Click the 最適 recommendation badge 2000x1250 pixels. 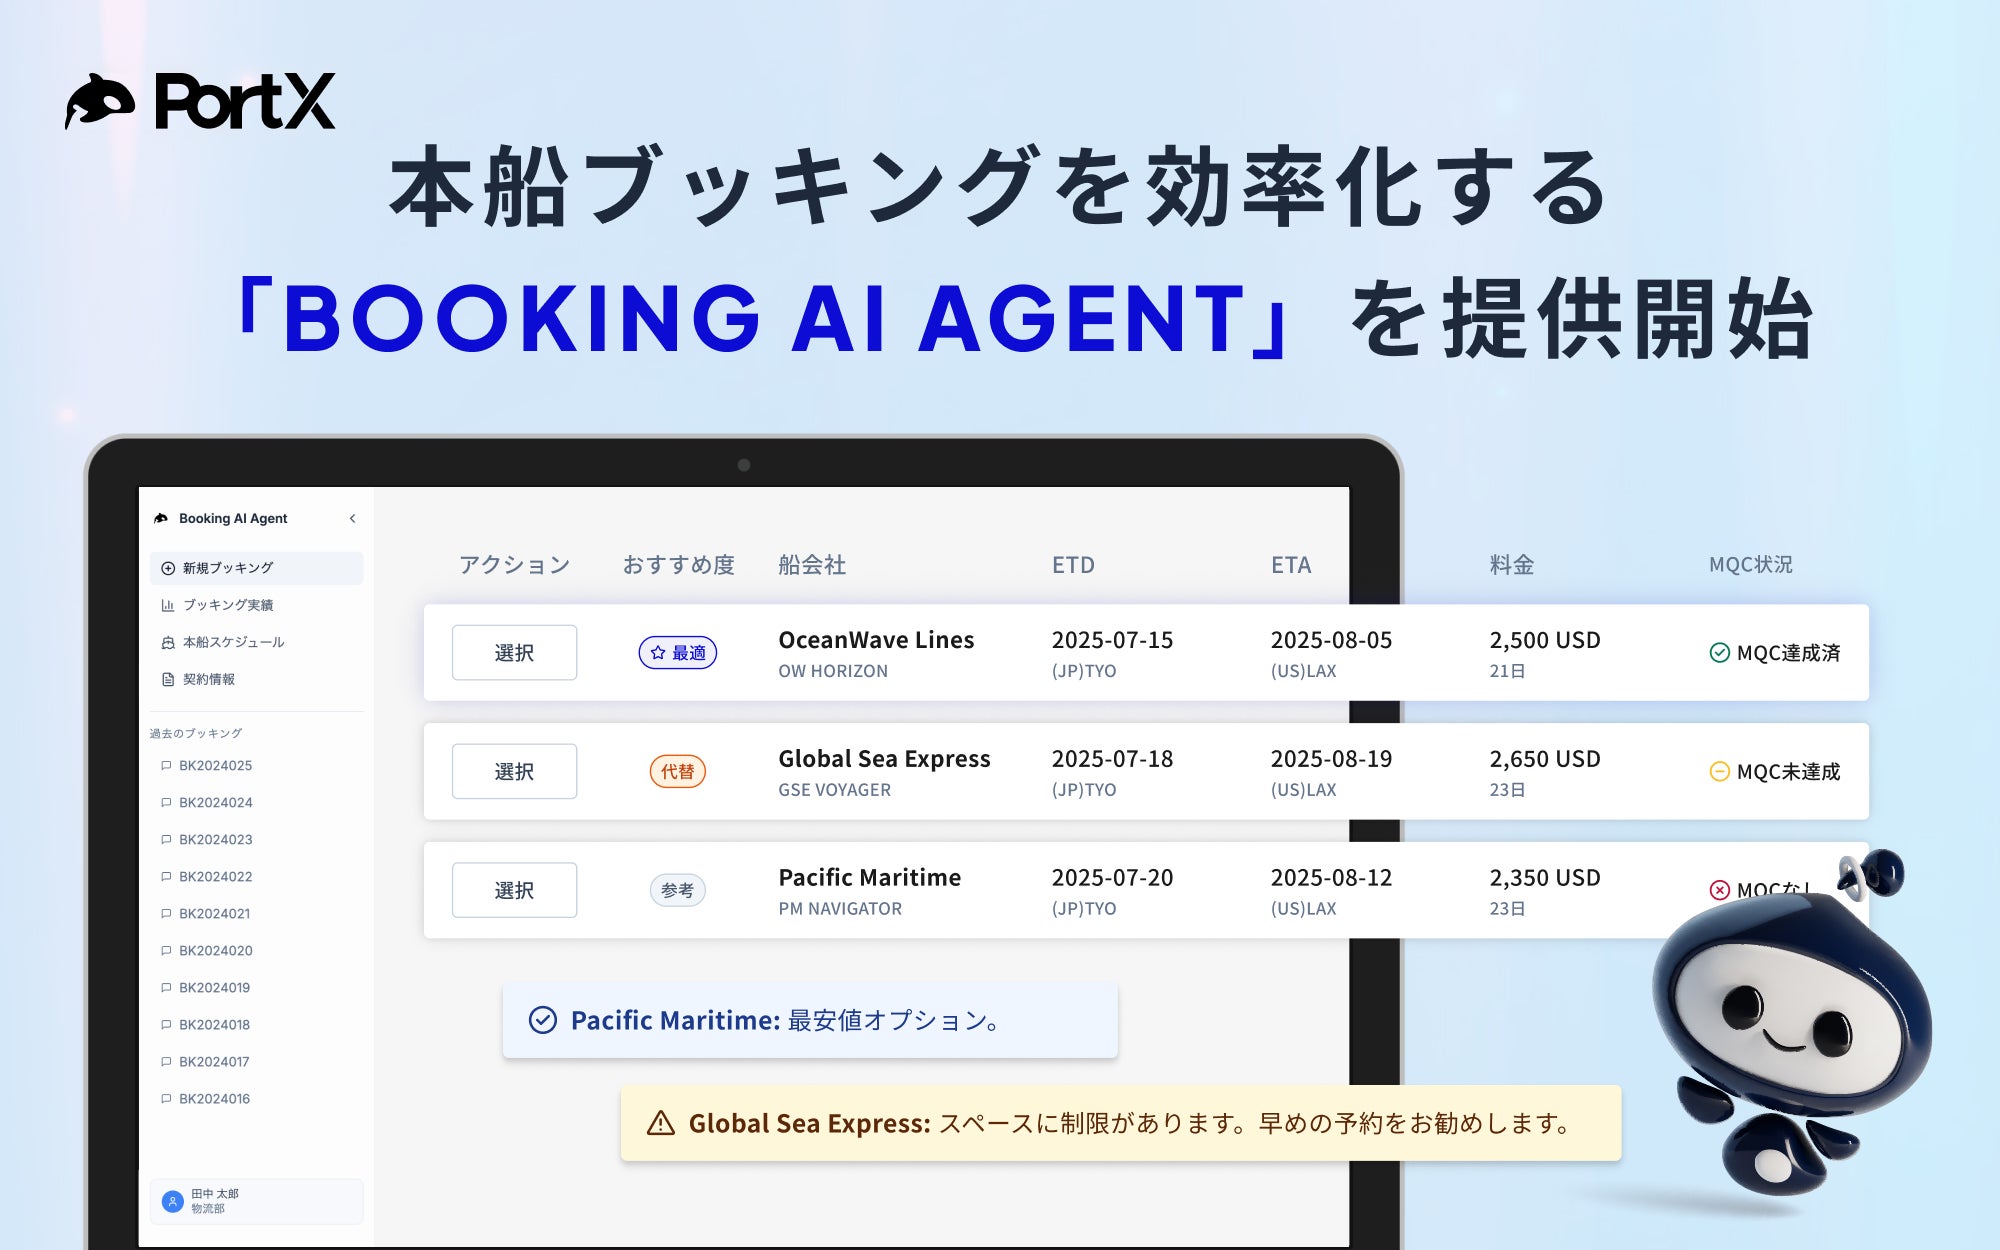pyautogui.click(x=678, y=653)
